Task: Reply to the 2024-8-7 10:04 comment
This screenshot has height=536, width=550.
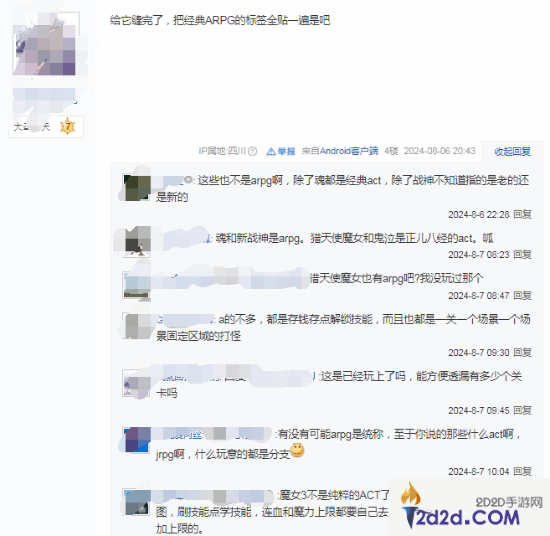Action: pos(522,471)
